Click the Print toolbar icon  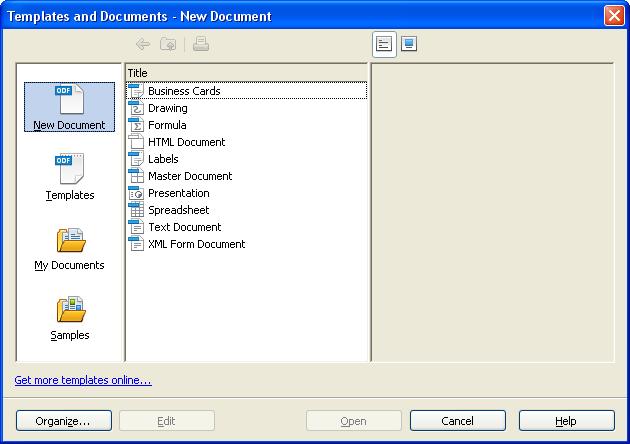pos(201,44)
